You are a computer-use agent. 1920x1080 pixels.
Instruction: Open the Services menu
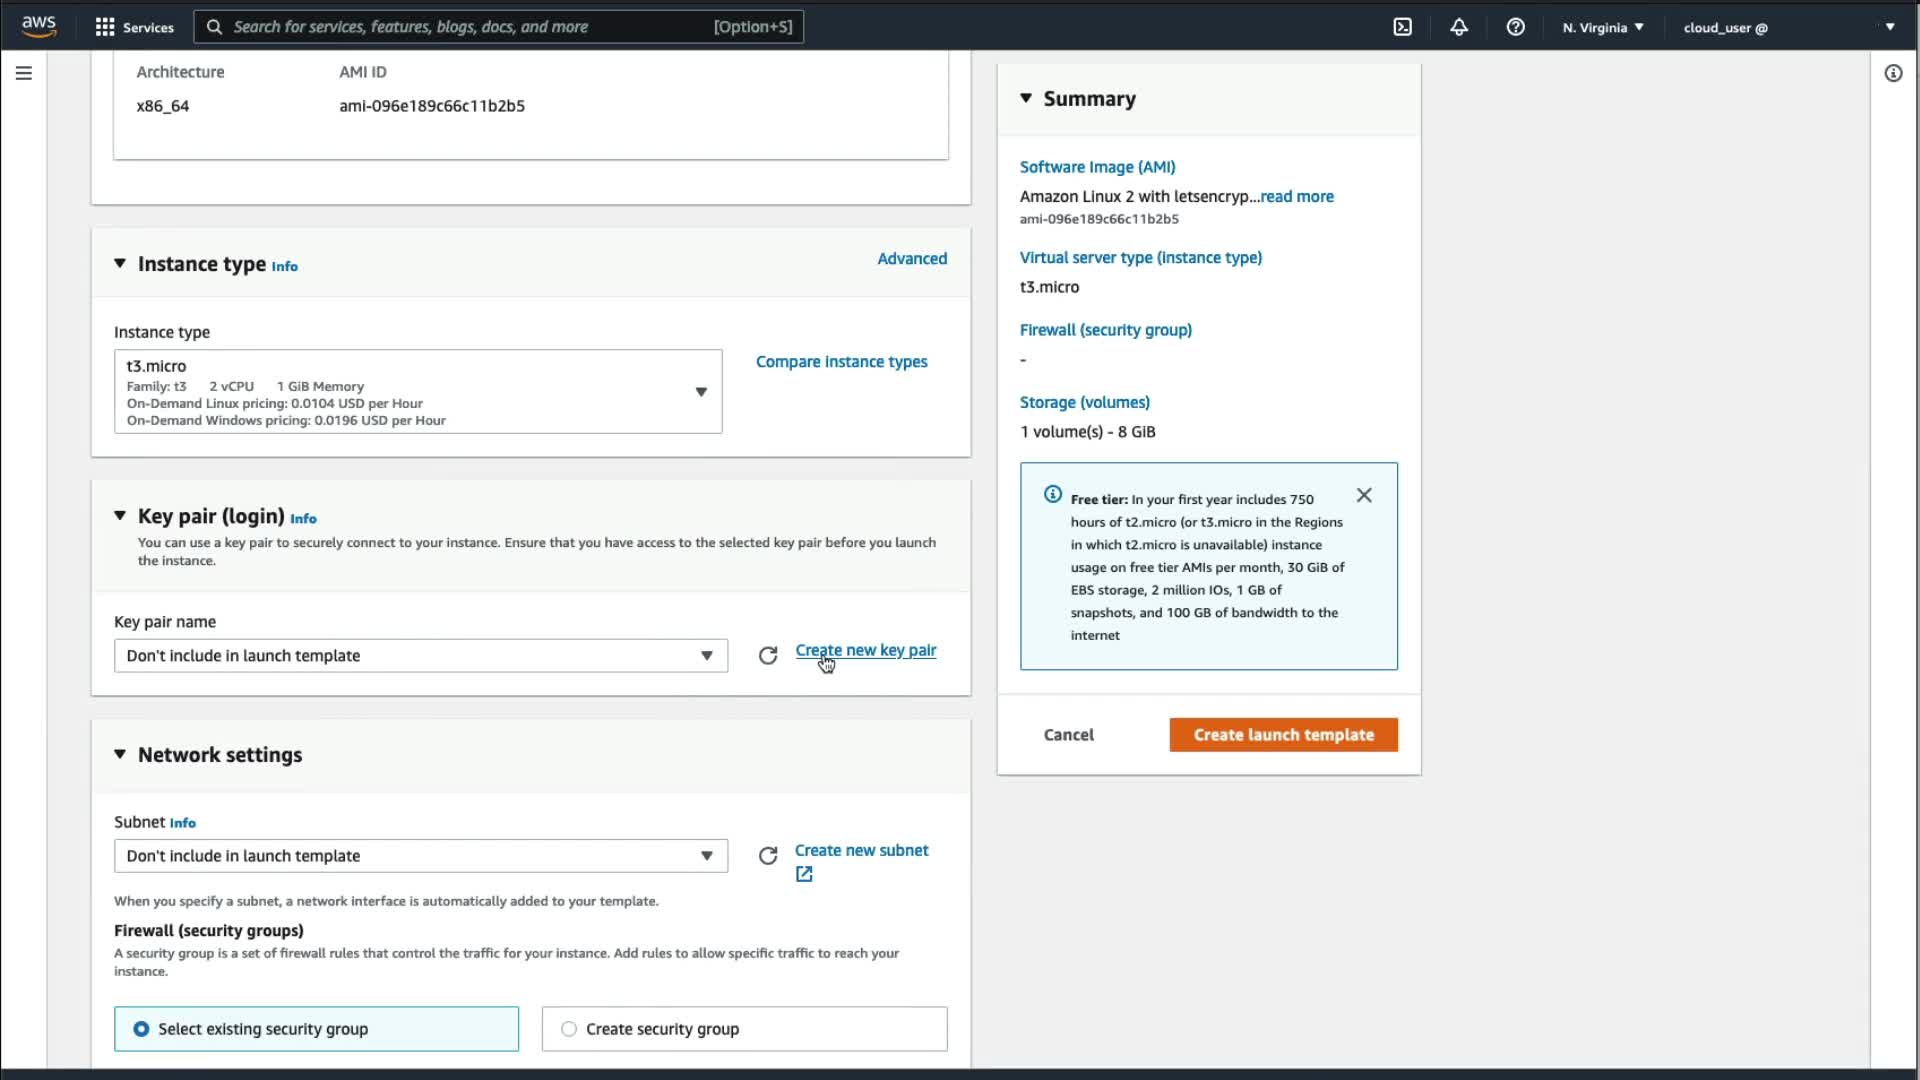(x=134, y=27)
